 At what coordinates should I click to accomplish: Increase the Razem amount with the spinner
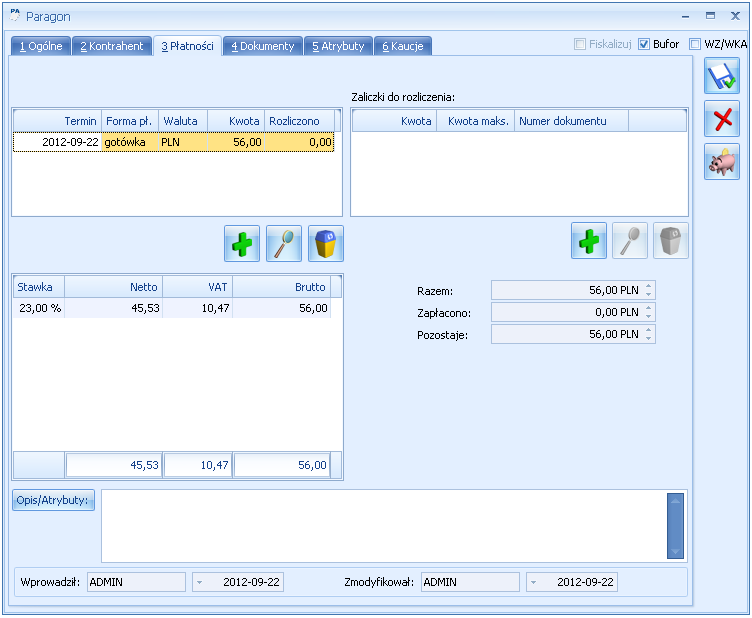(648, 286)
